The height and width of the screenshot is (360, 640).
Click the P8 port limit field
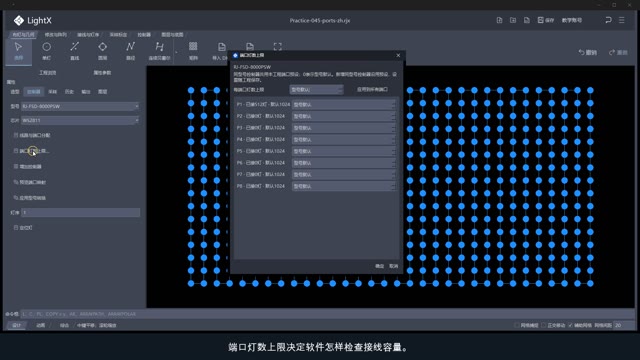[x=344, y=186]
